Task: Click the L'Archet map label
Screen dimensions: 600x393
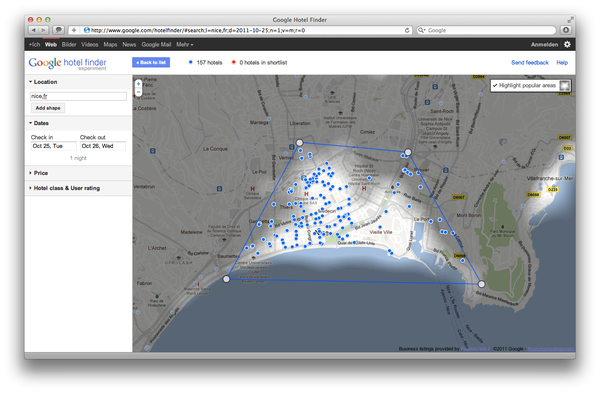Action: tap(157, 248)
